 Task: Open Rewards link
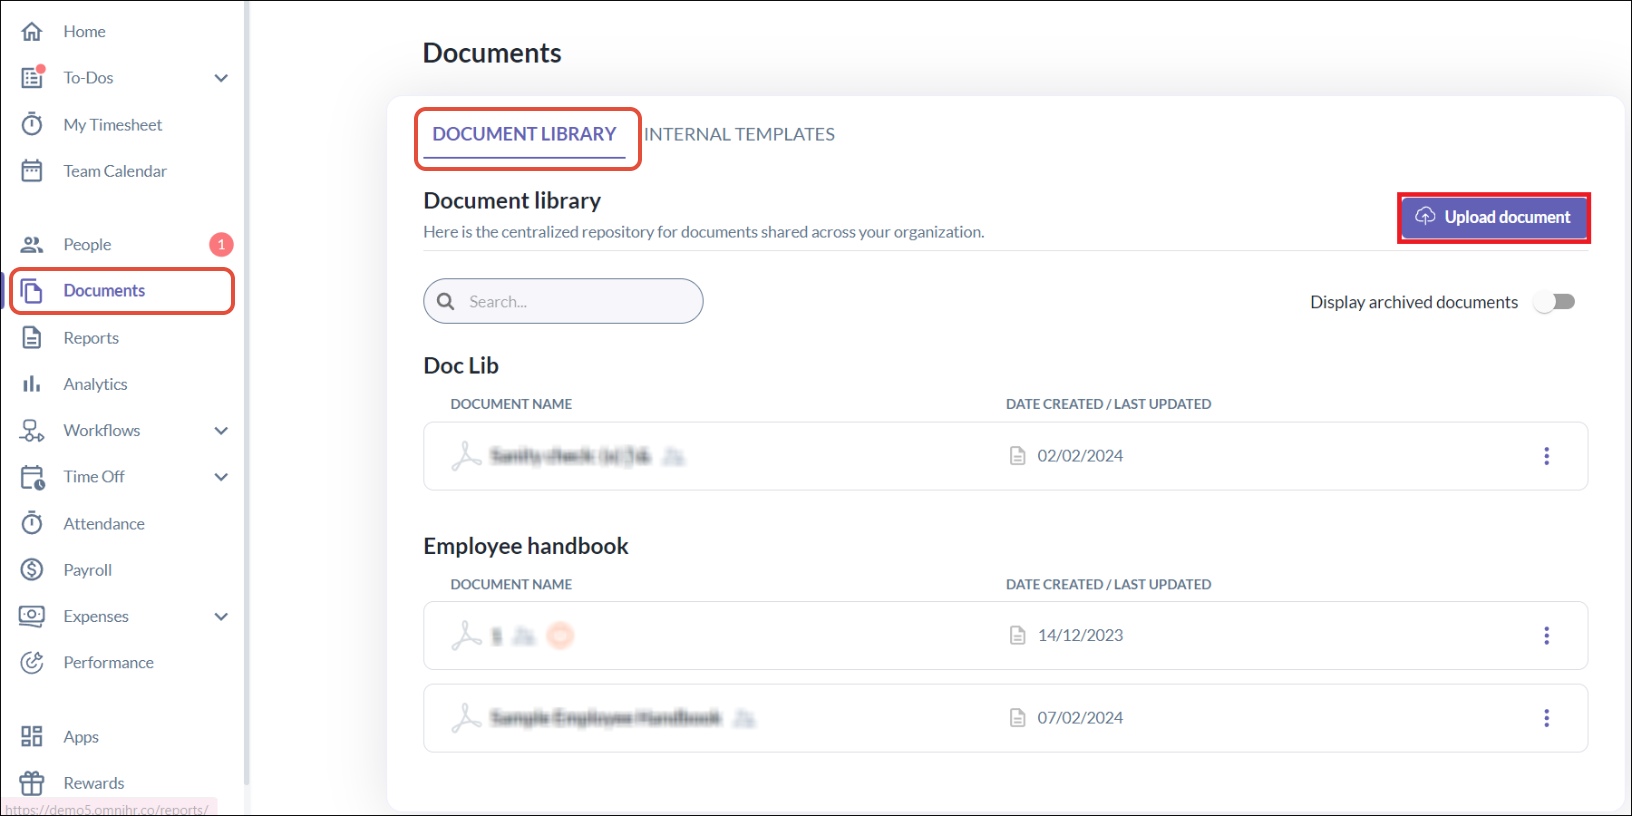94,783
